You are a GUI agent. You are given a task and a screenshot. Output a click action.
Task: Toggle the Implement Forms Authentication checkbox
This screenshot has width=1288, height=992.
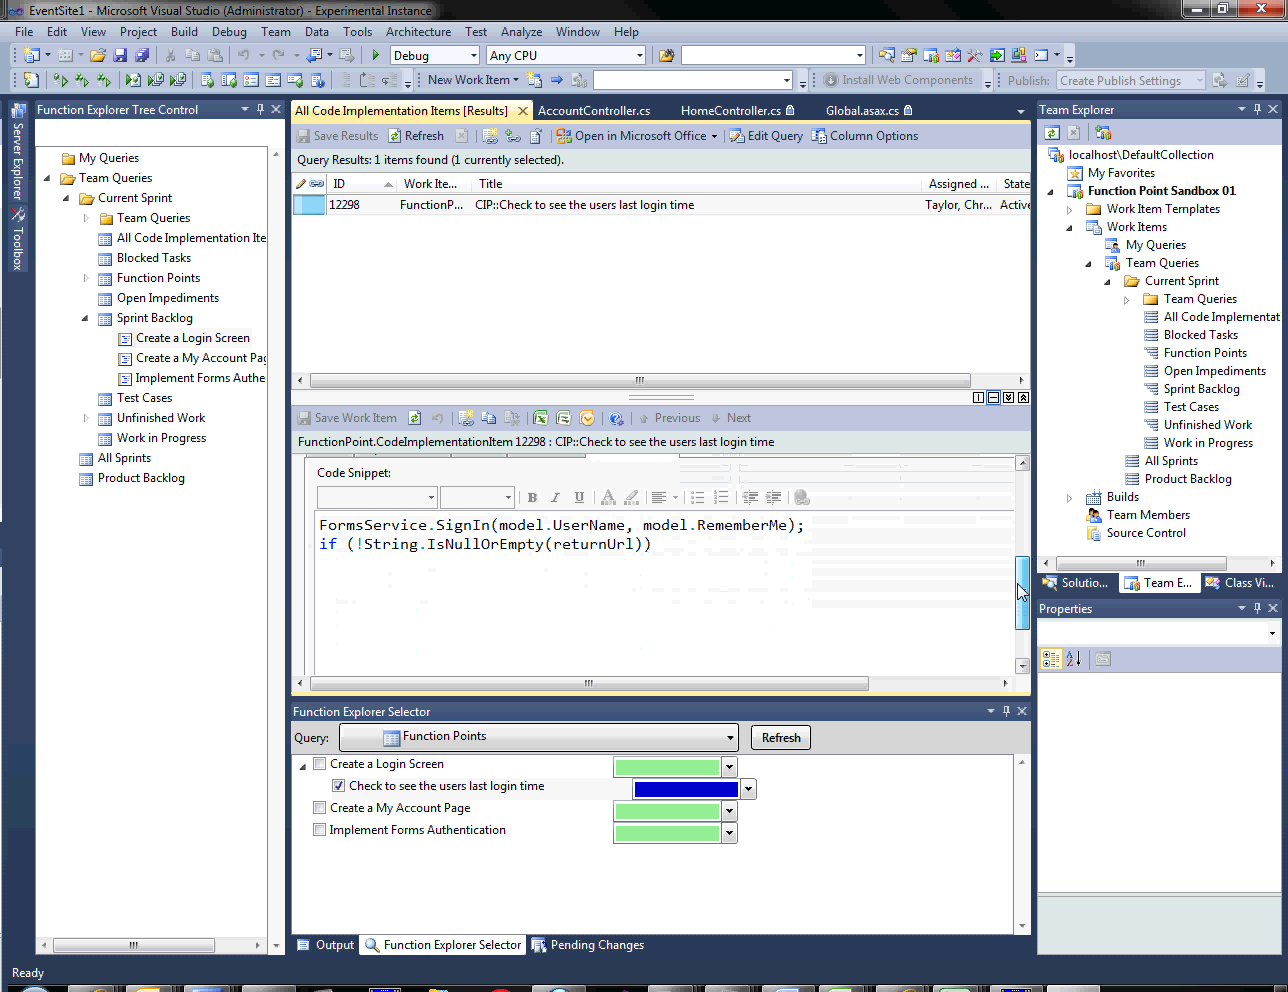[320, 830]
